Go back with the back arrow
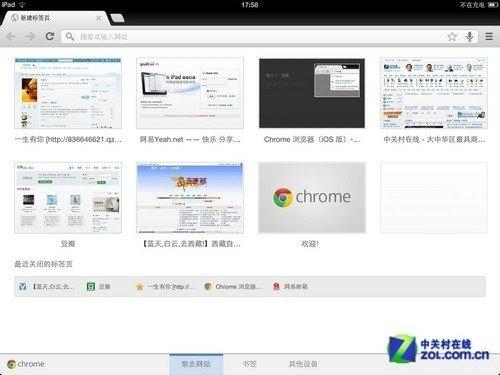This screenshot has width=500, height=375. point(12,36)
